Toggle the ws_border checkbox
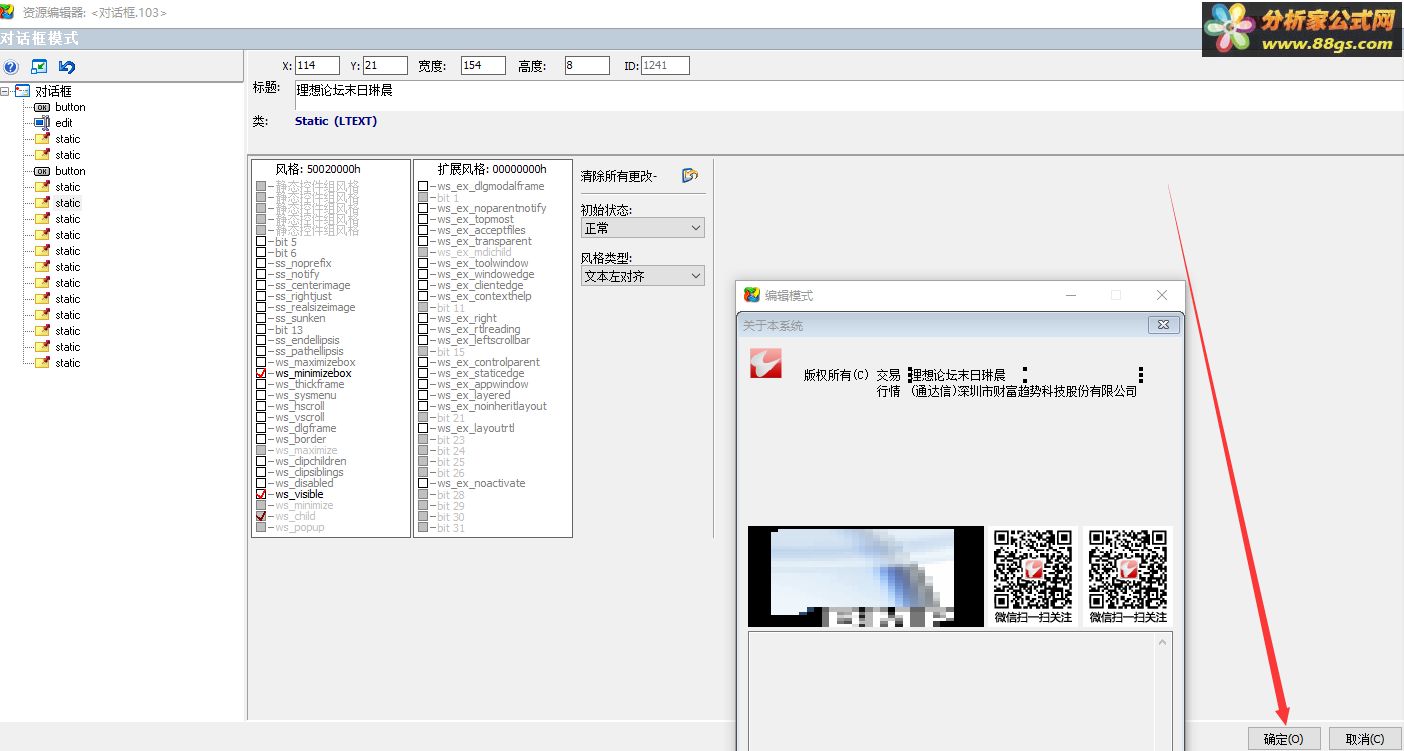The width and height of the screenshot is (1404, 751). point(261,439)
